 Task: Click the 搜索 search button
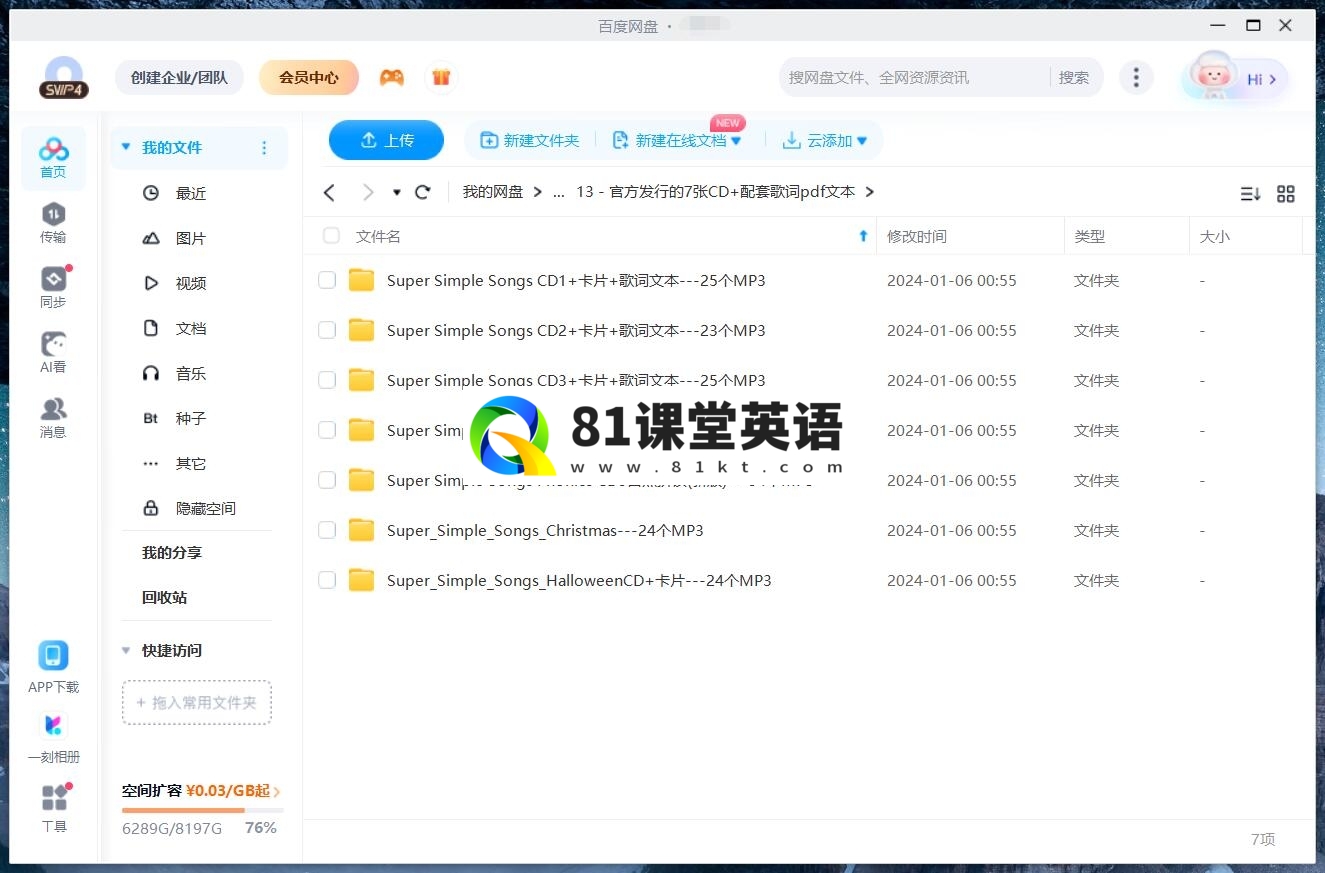point(1073,77)
